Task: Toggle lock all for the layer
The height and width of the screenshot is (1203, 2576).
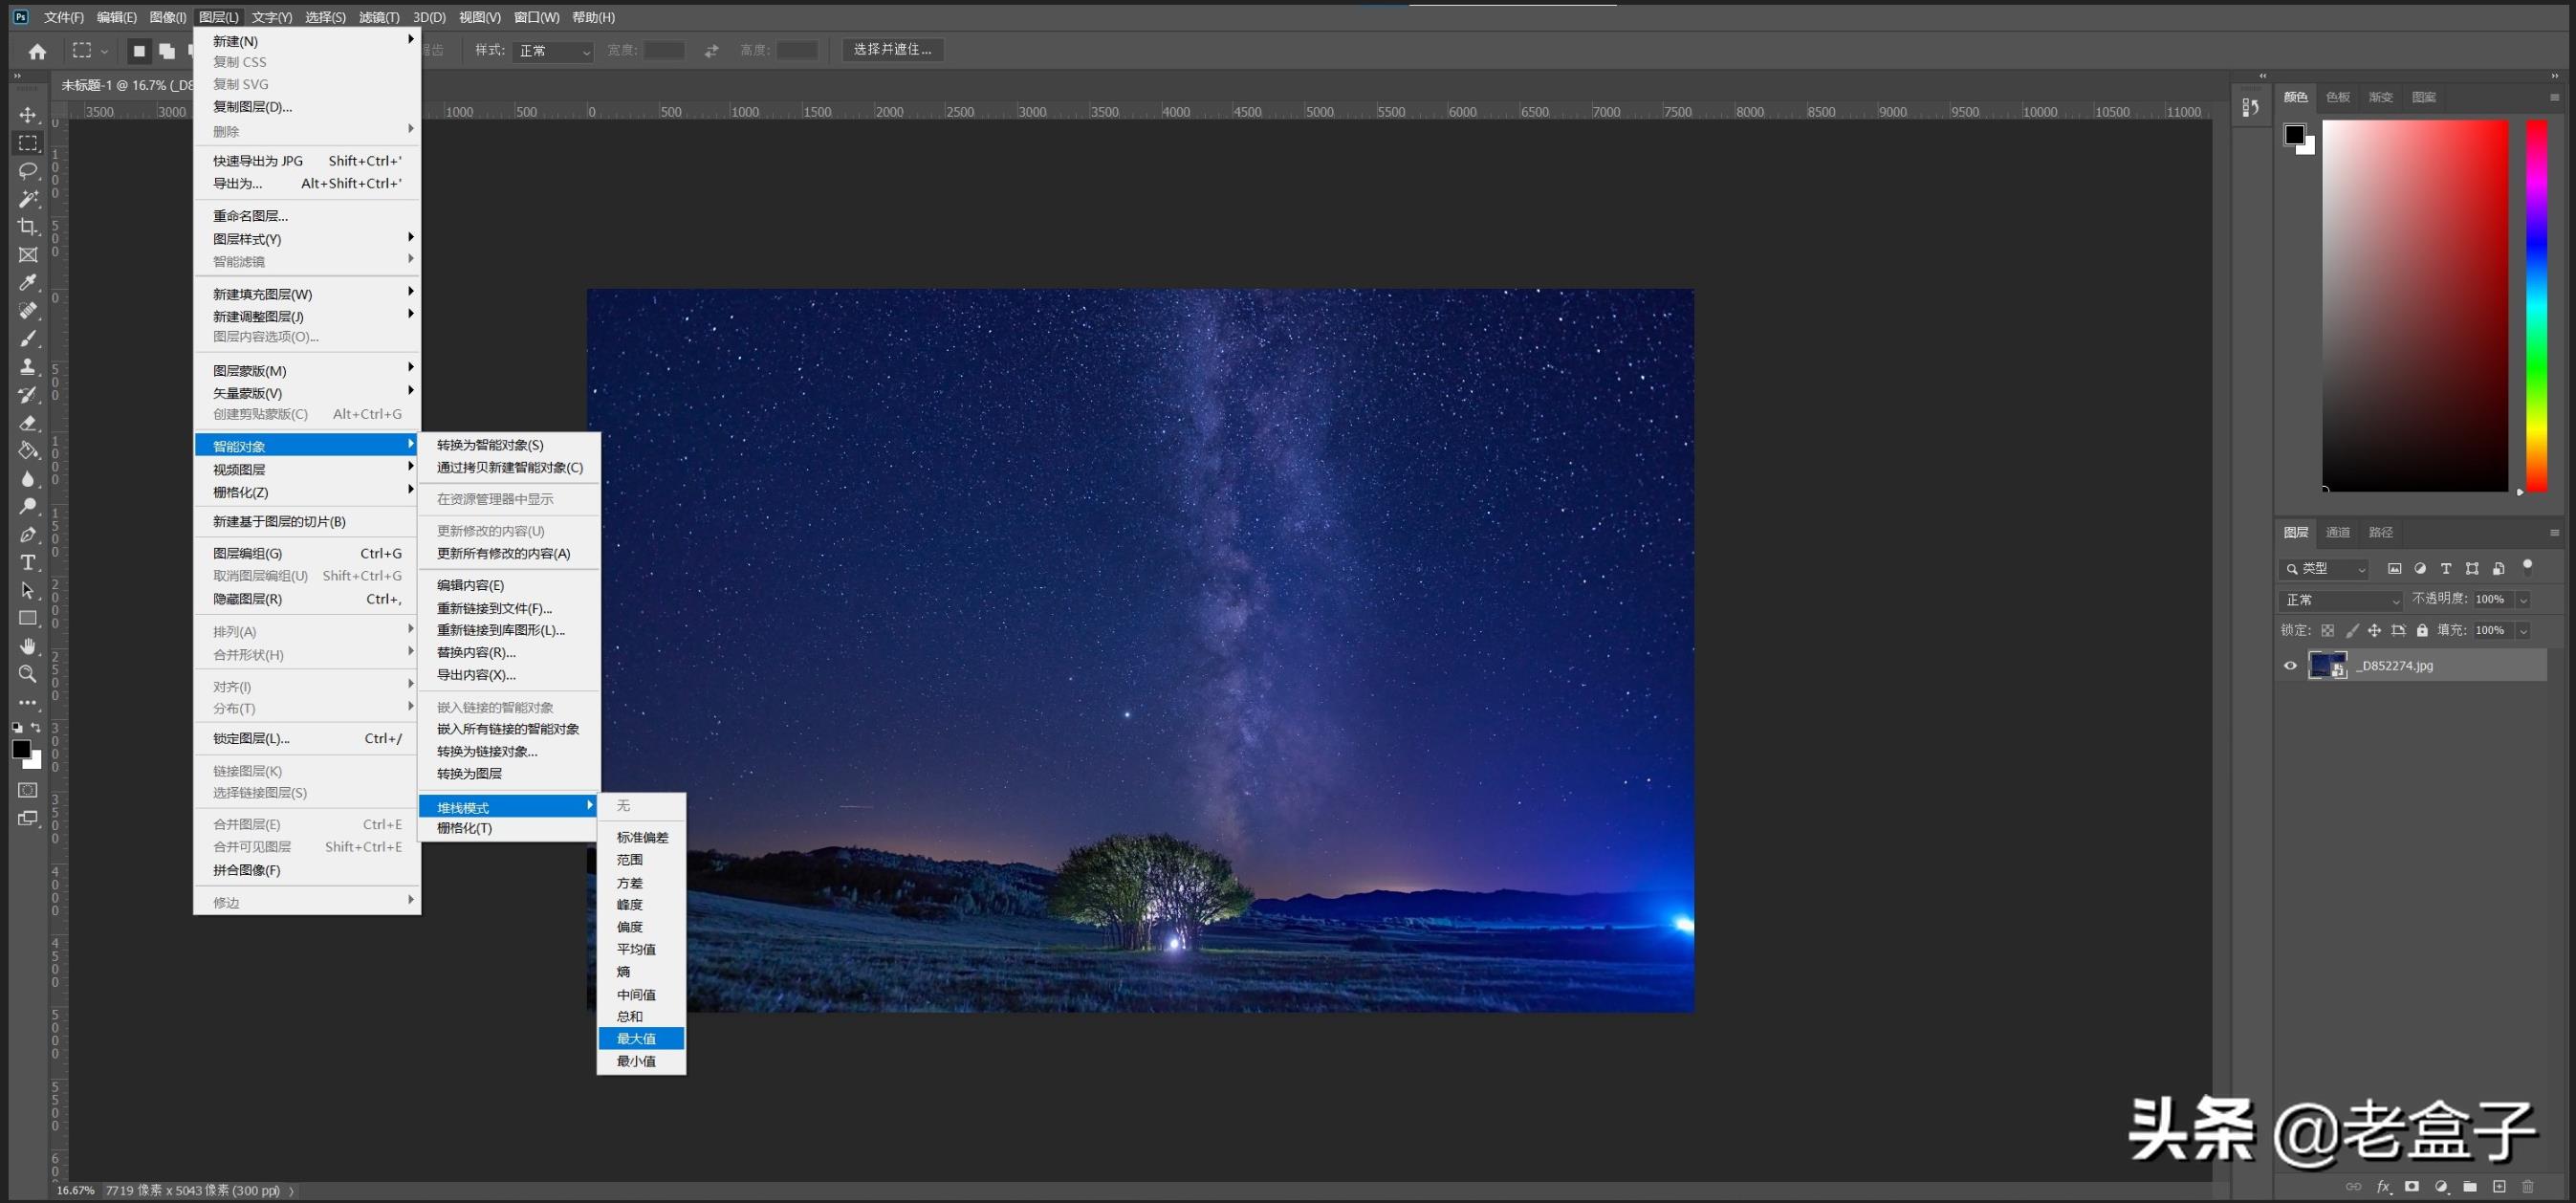Action: 2422,630
